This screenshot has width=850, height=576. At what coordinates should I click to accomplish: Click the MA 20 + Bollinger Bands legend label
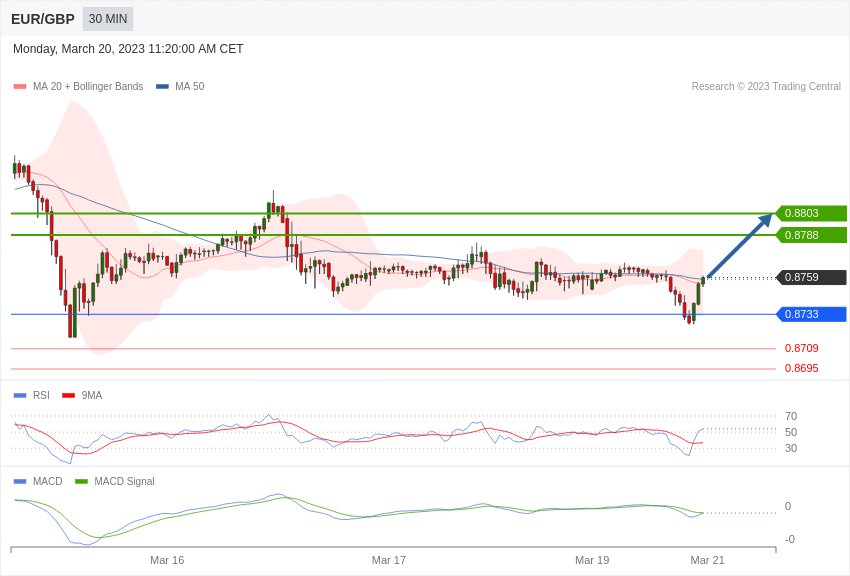click(x=88, y=86)
